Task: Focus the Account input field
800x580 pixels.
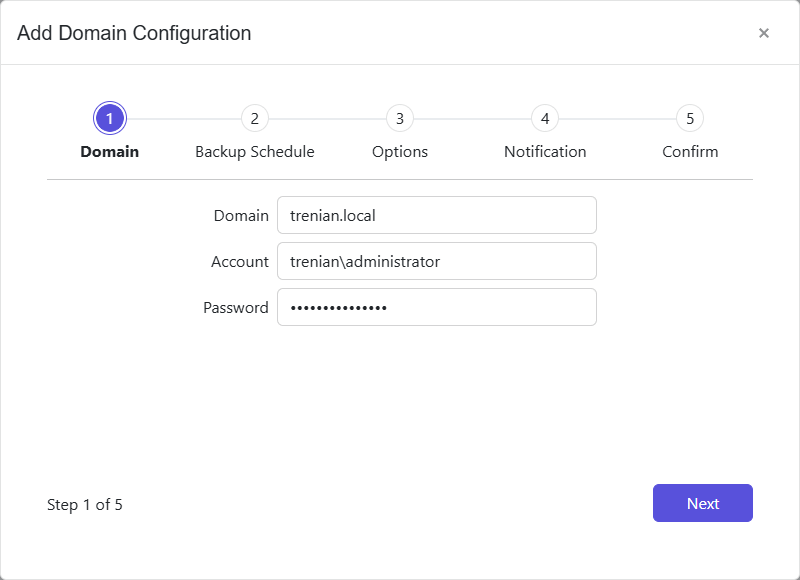Action: pos(437,261)
